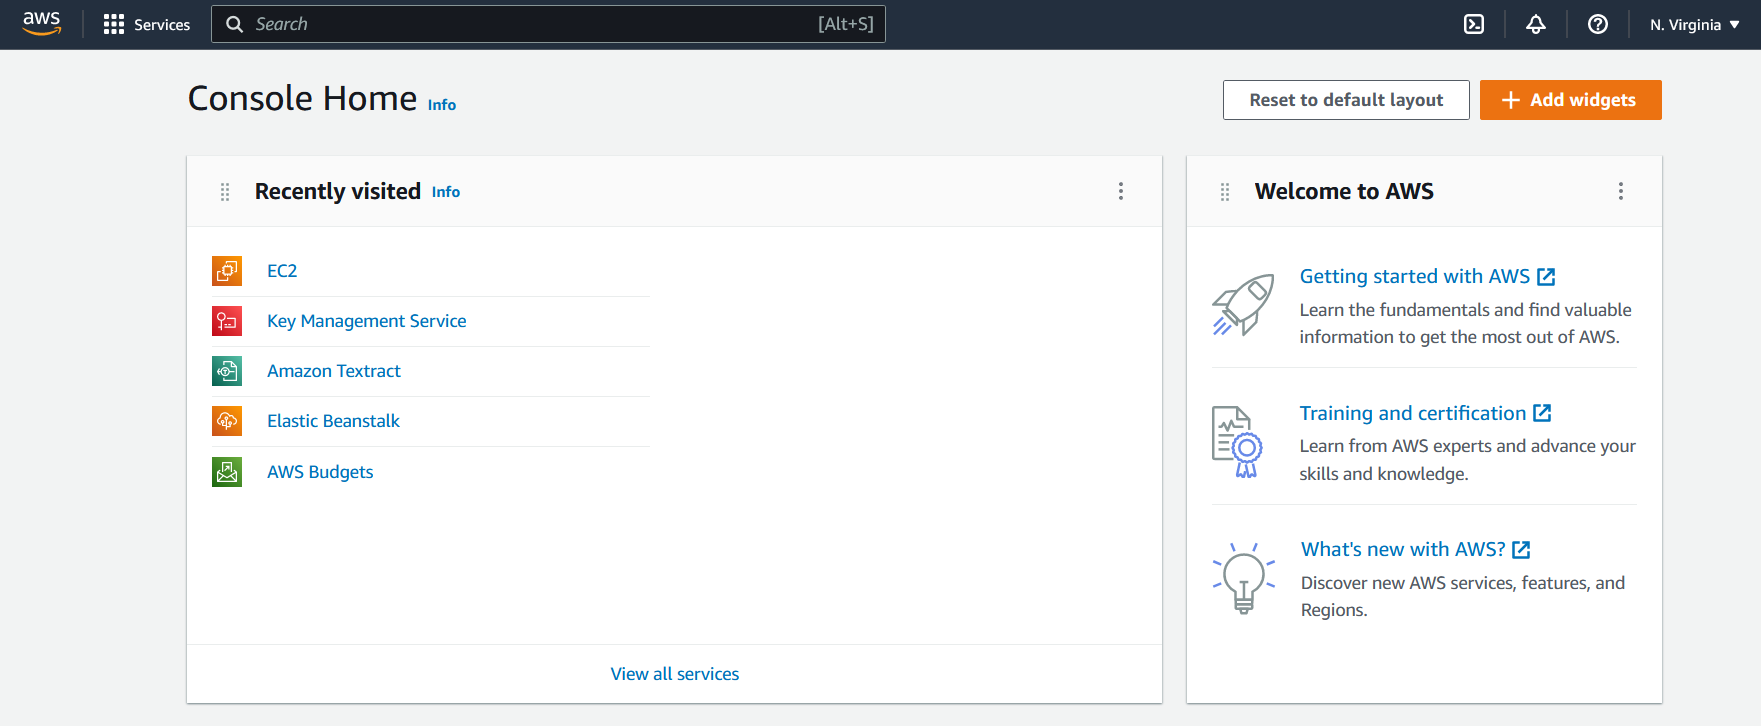Open the View all services link
This screenshot has width=1761, height=726.
pos(674,673)
